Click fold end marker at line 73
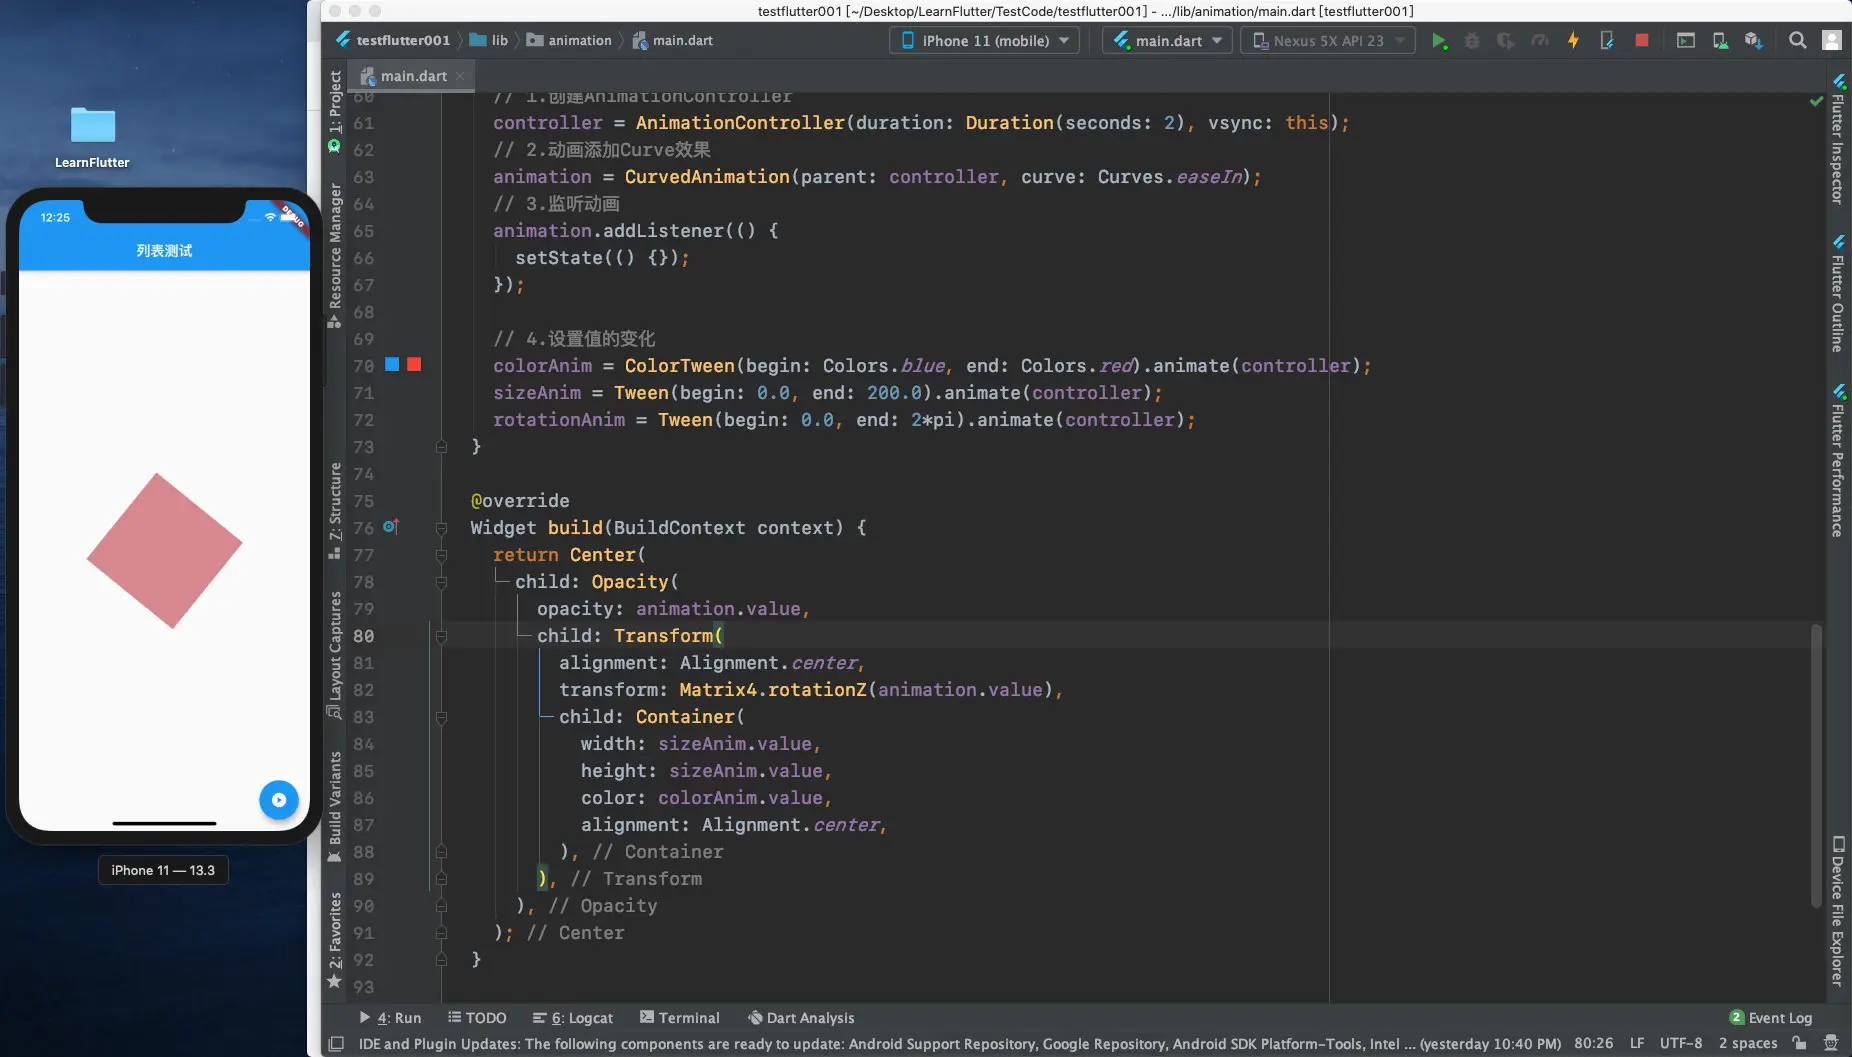The width and height of the screenshot is (1852, 1057). 441,447
